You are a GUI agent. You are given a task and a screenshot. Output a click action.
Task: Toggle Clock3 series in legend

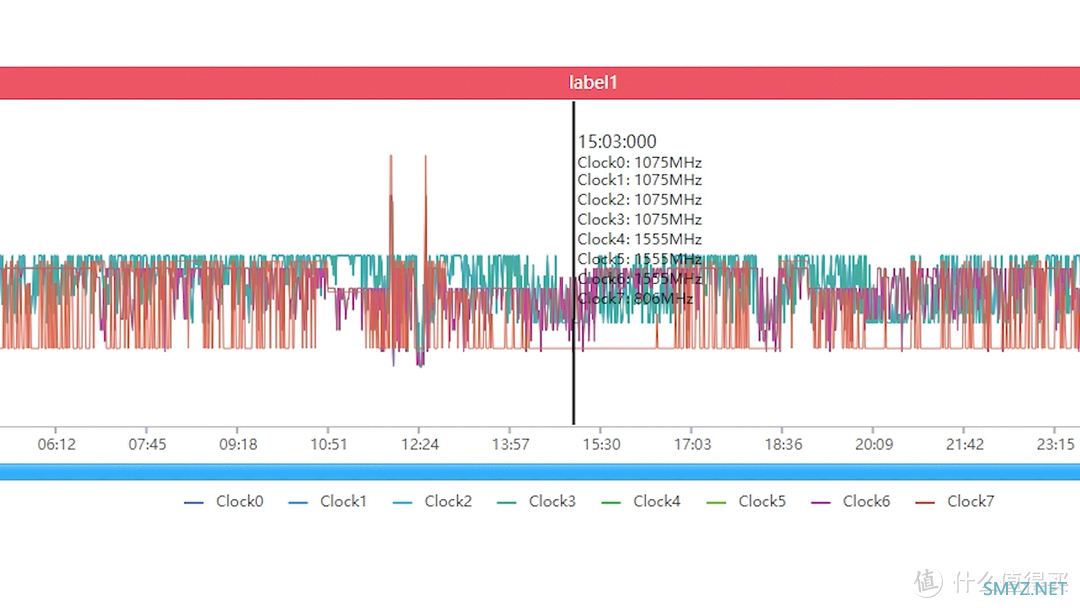pyautogui.click(x=537, y=501)
